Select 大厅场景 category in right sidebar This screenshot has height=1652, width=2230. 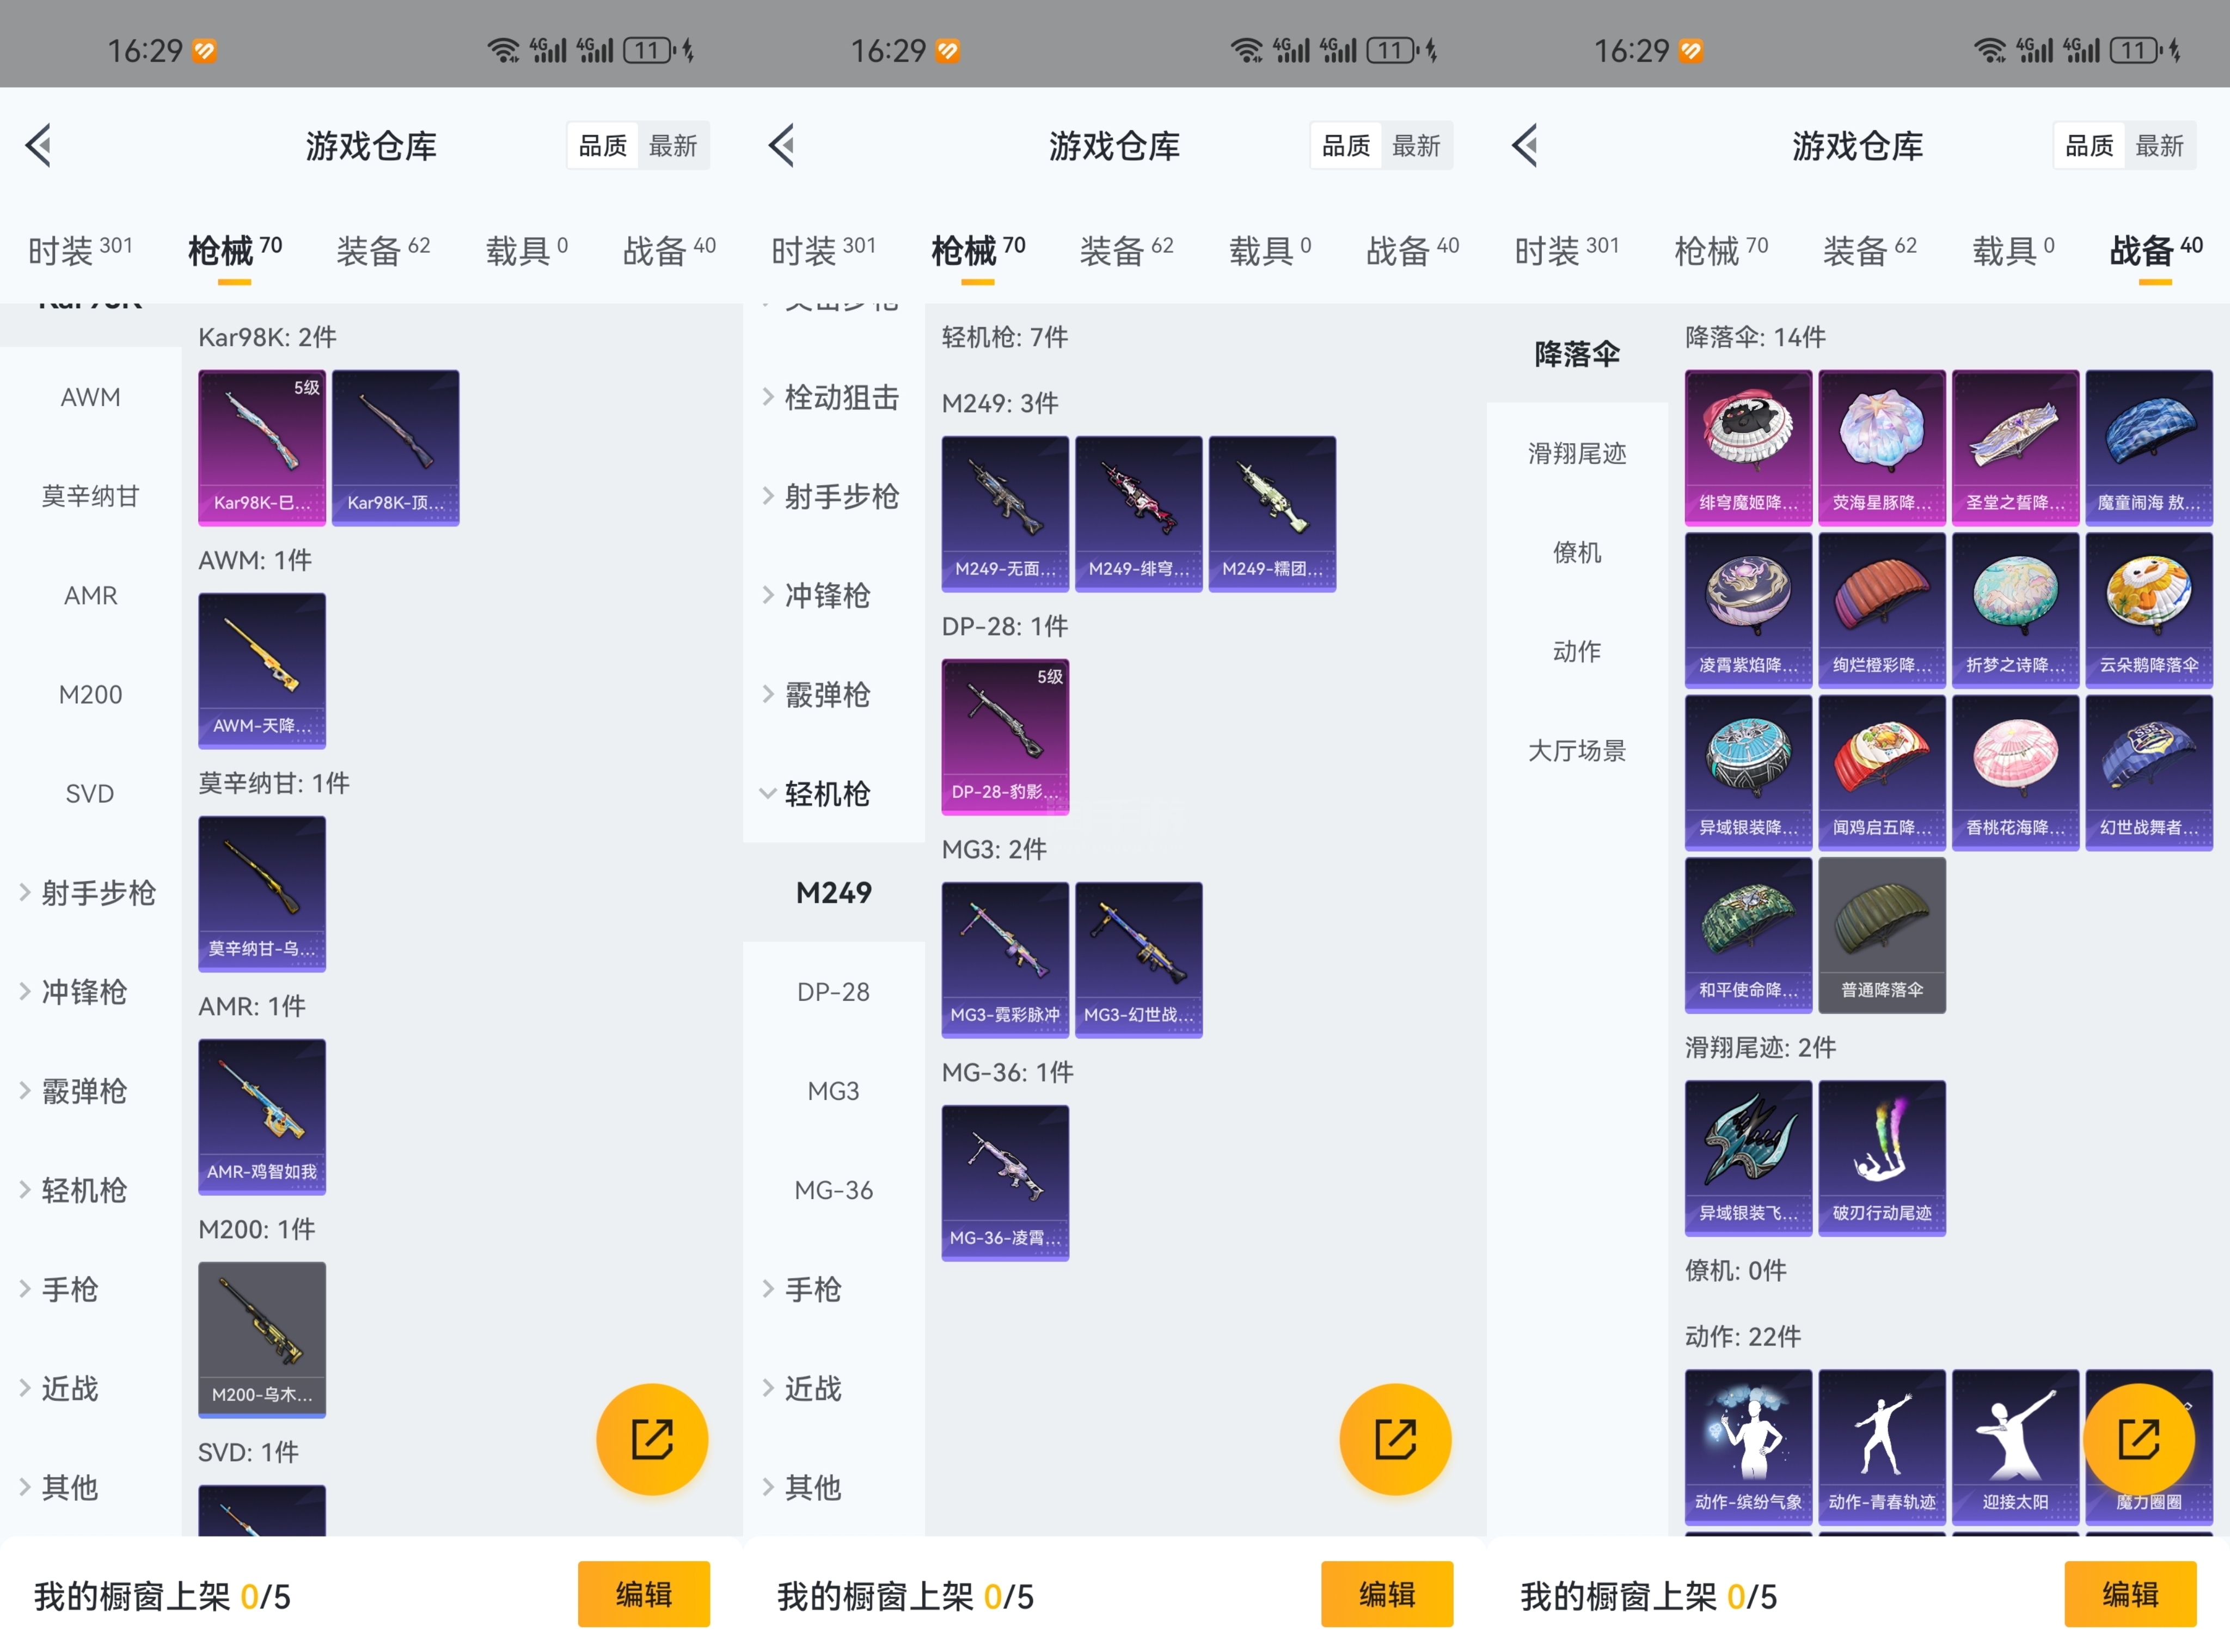1577,750
